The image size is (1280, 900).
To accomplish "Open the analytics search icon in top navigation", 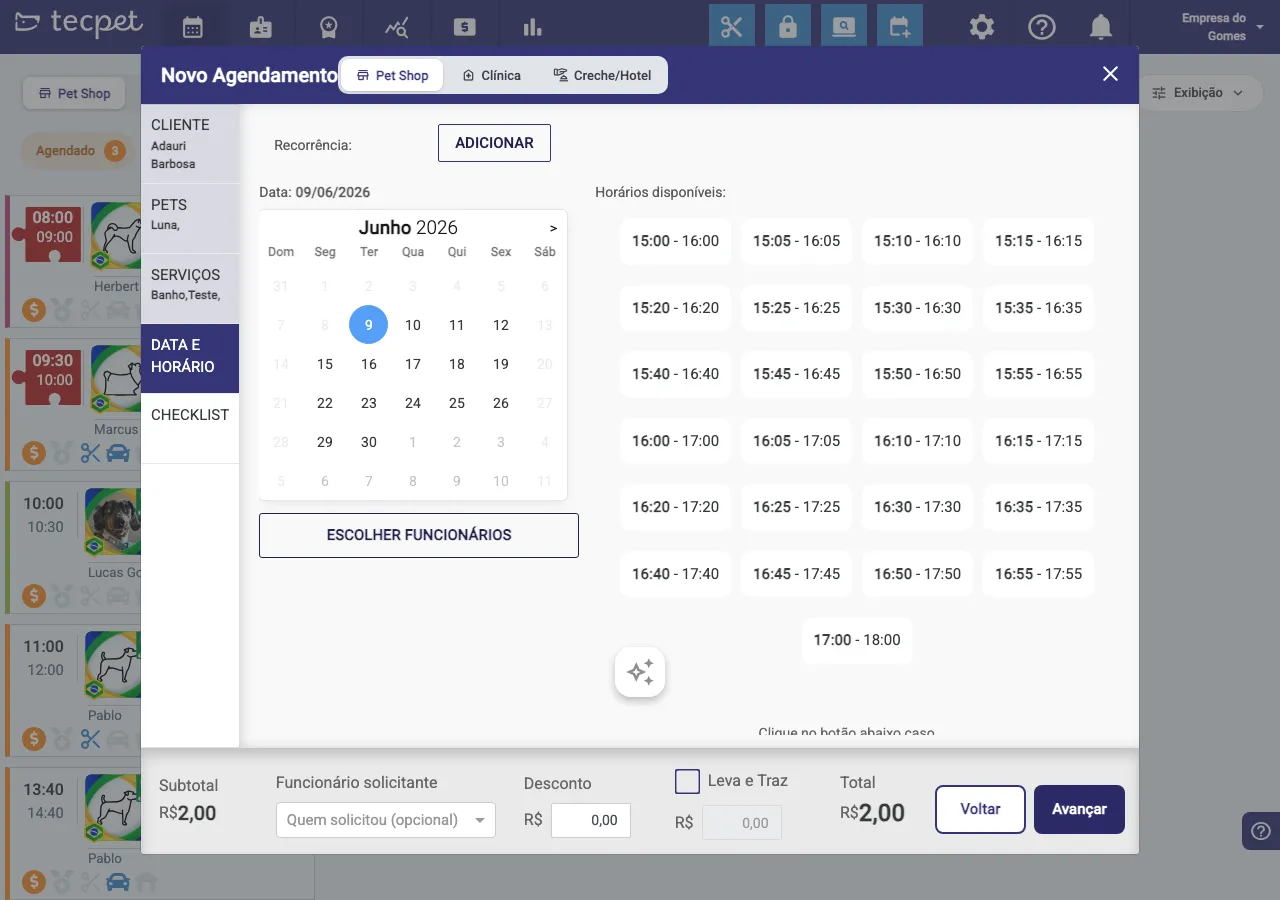I will (396, 27).
